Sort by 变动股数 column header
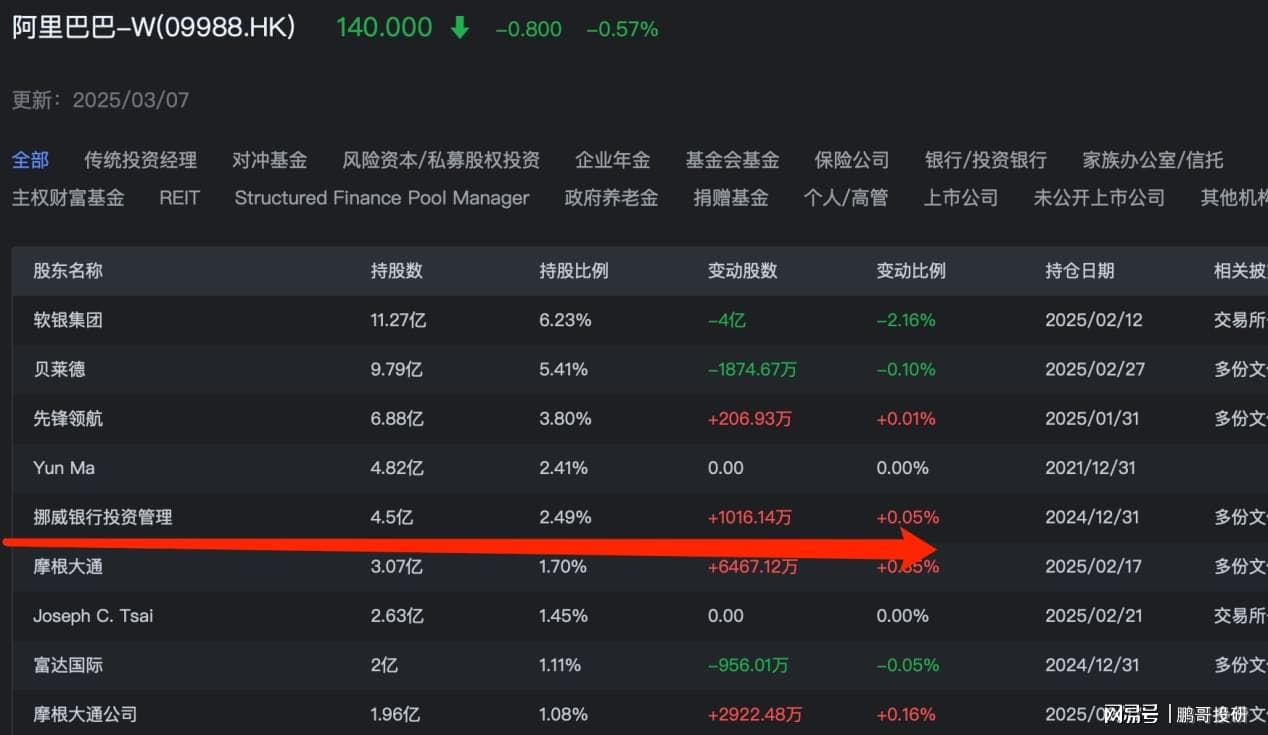The height and width of the screenshot is (735, 1268). [x=743, y=271]
